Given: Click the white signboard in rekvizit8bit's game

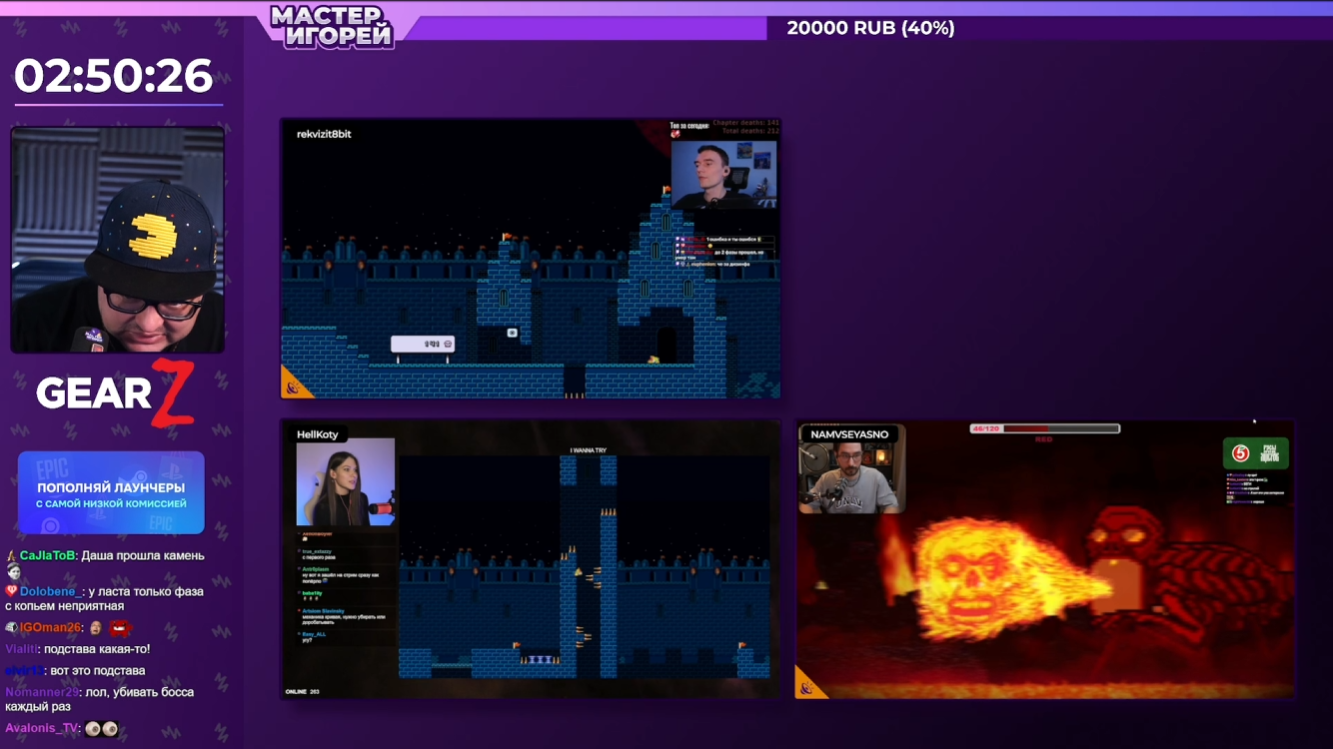Looking at the screenshot, I should tap(422, 344).
